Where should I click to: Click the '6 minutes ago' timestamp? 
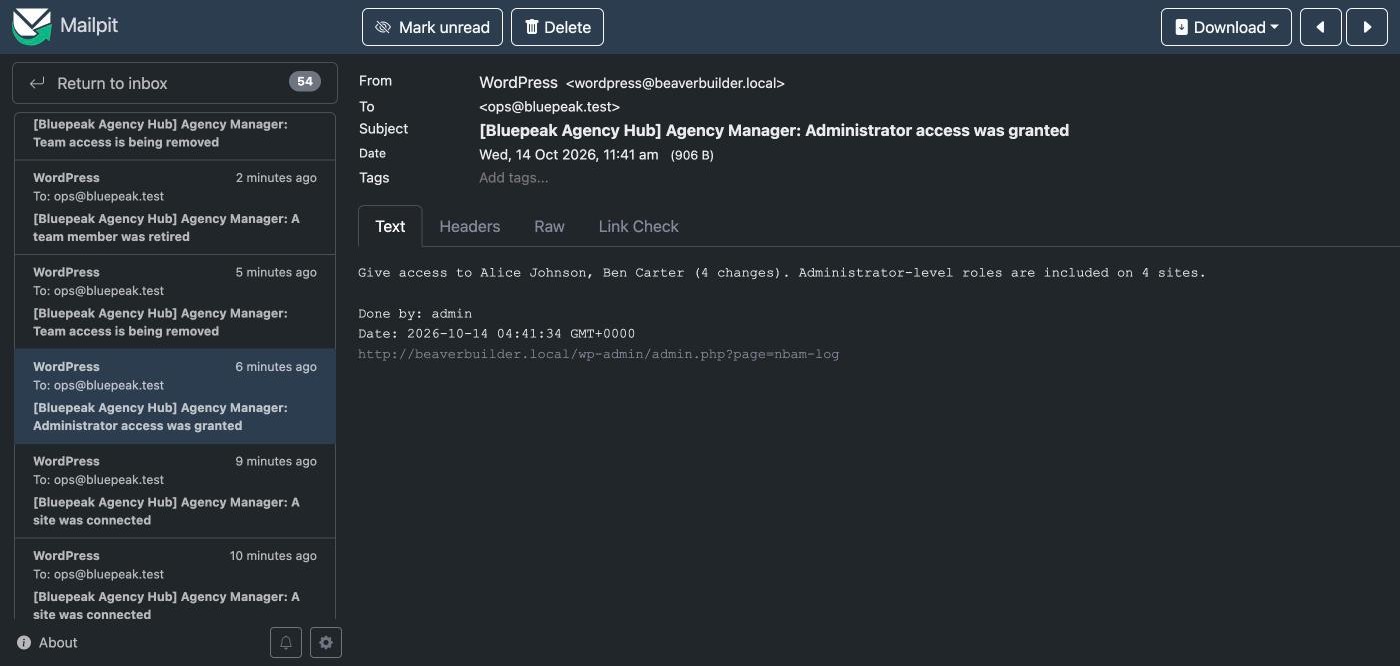point(276,367)
